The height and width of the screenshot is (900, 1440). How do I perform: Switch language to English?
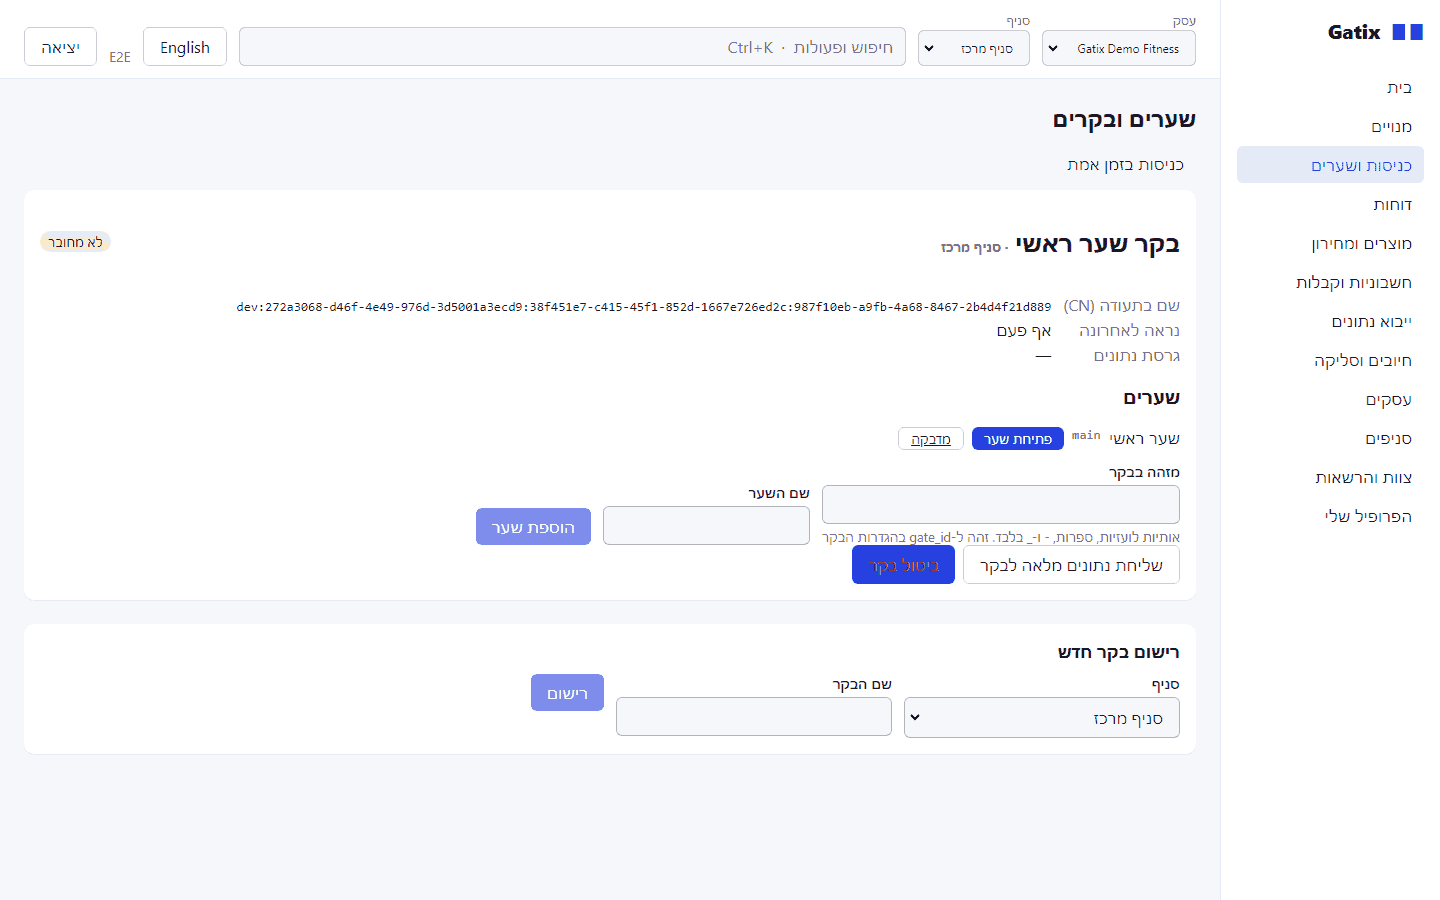click(185, 47)
